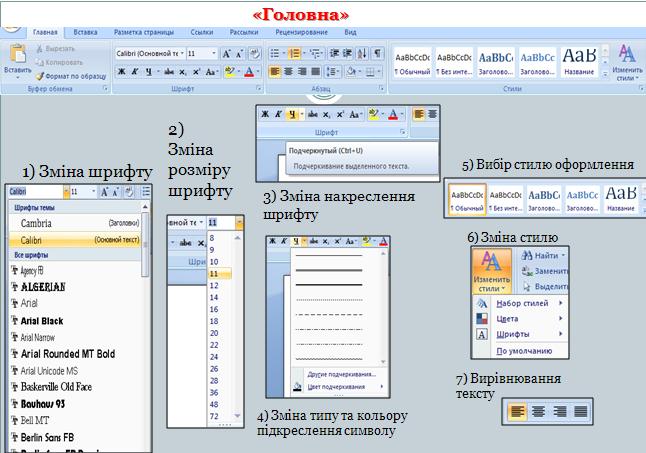Open the underline style arrow in the main ribbon

[x=158, y=72]
